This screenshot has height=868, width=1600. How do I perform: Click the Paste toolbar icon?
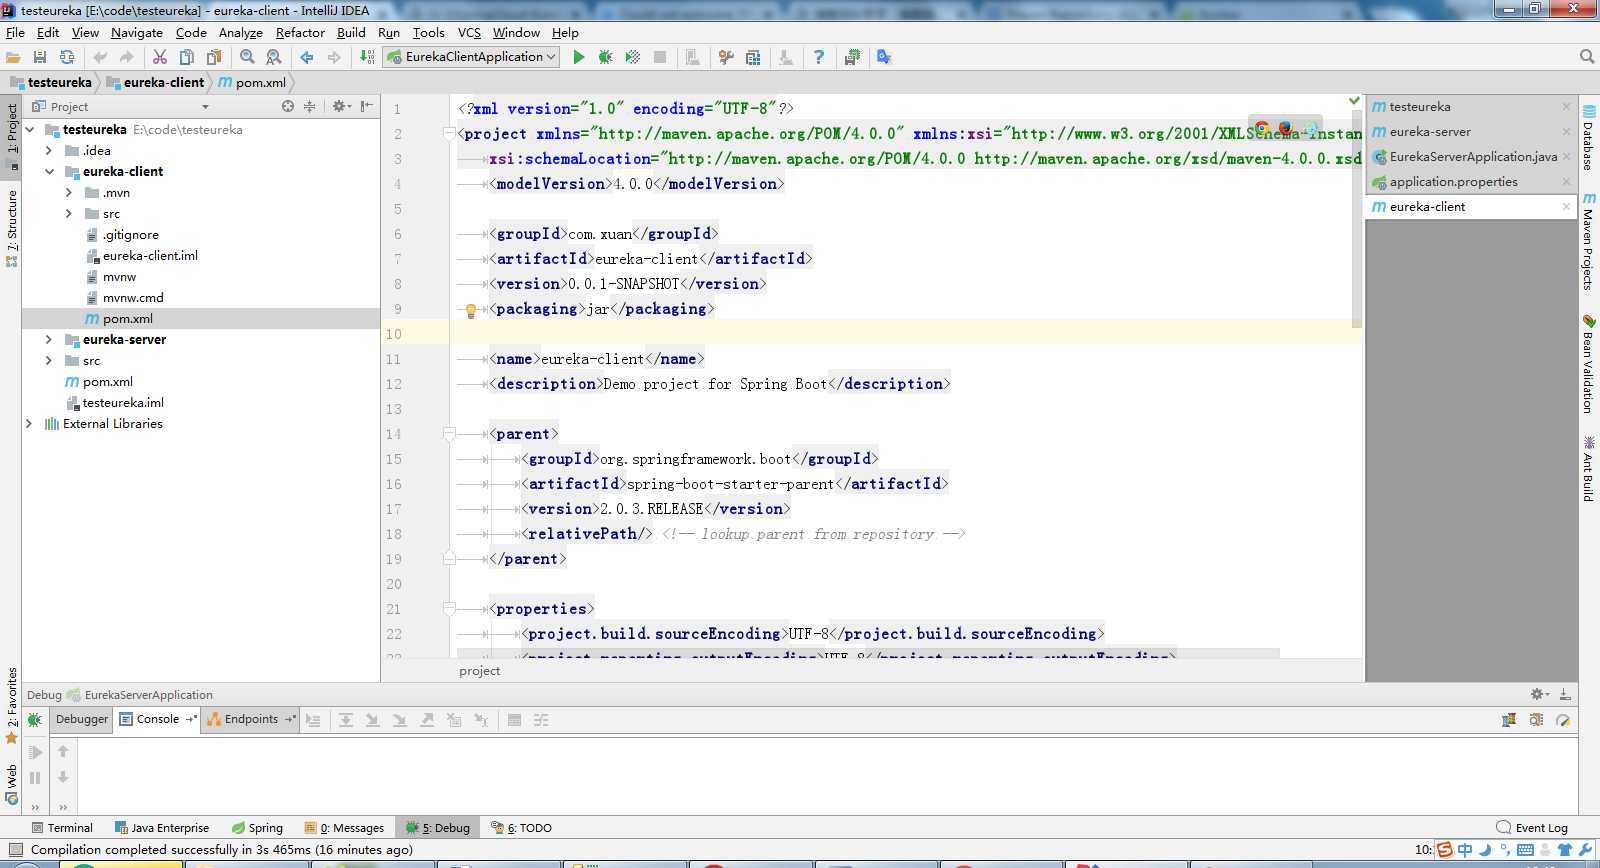[x=214, y=57]
